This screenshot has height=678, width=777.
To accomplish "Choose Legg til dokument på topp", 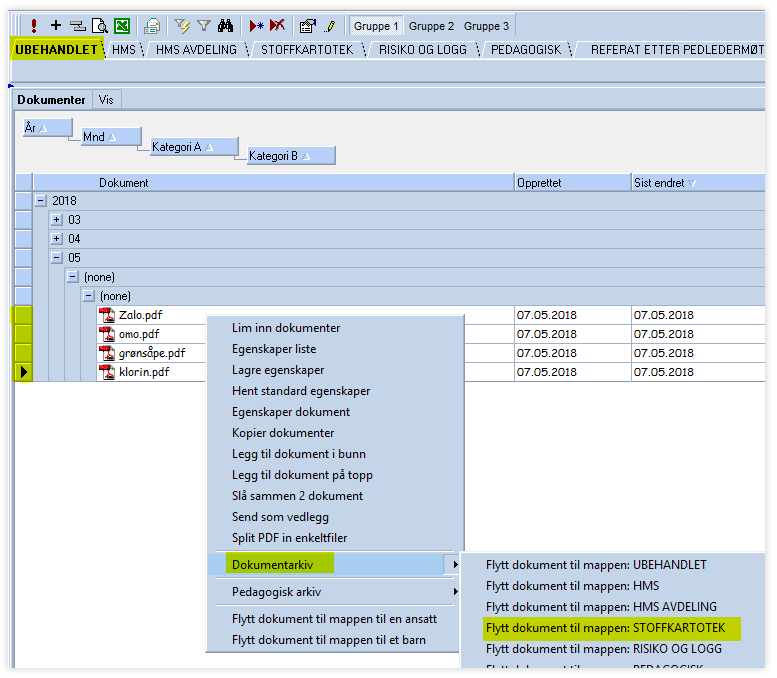I will (x=302, y=475).
